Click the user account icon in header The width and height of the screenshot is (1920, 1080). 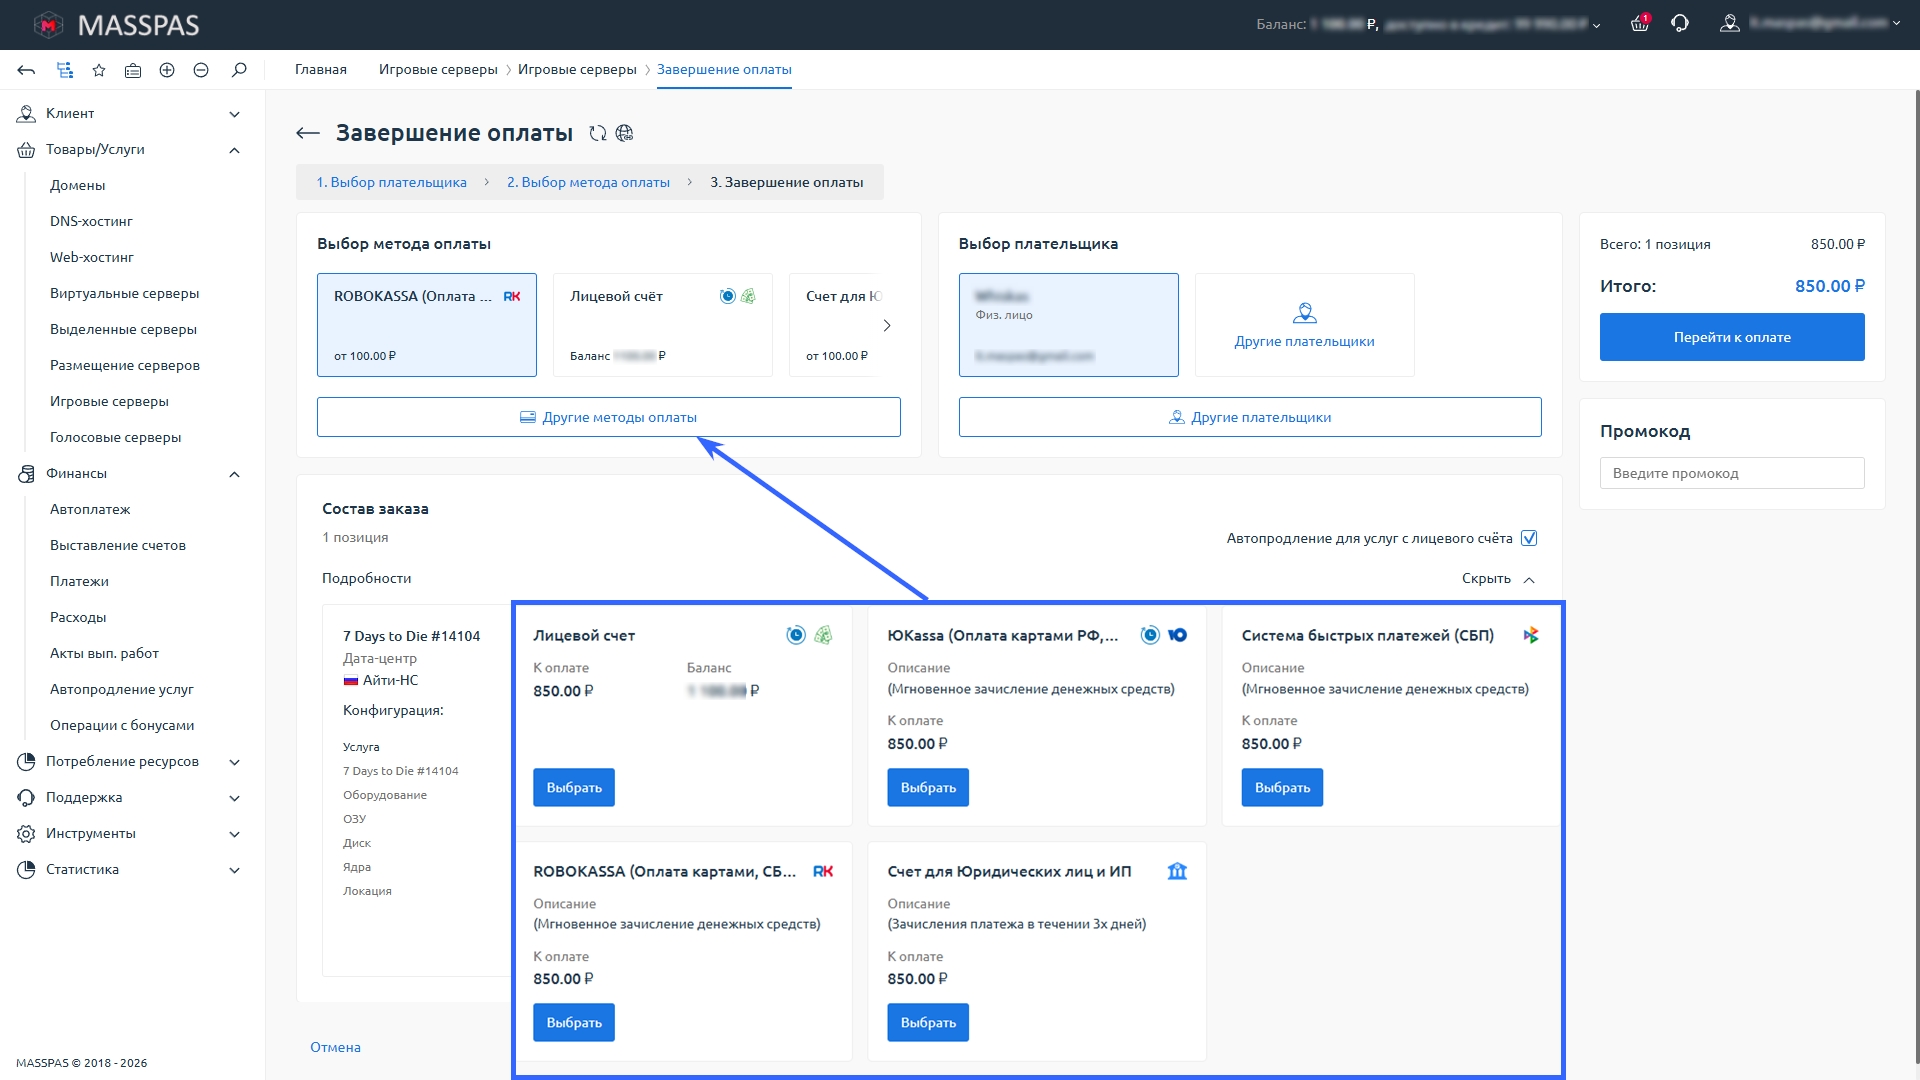[1729, 23]
